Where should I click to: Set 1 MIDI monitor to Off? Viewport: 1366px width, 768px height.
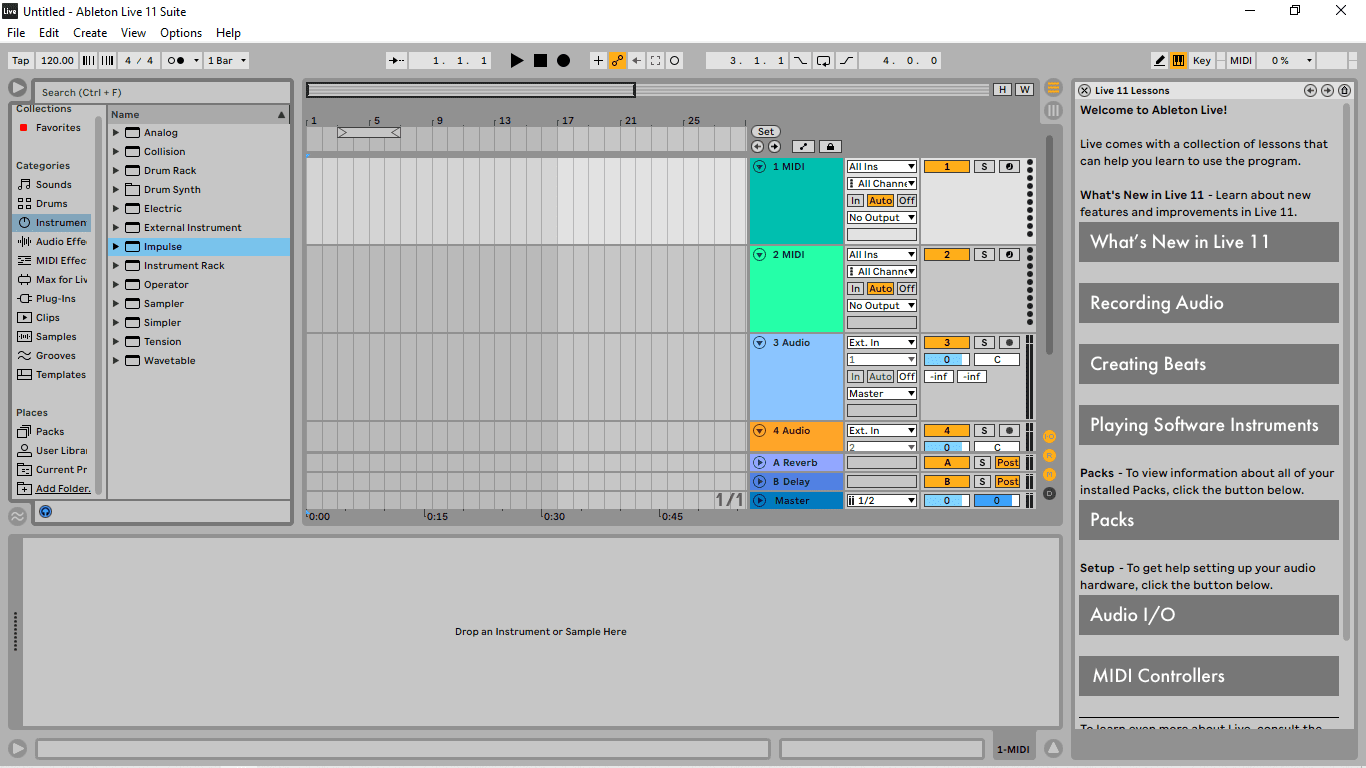pyautogui.click(x=906, y=201)
